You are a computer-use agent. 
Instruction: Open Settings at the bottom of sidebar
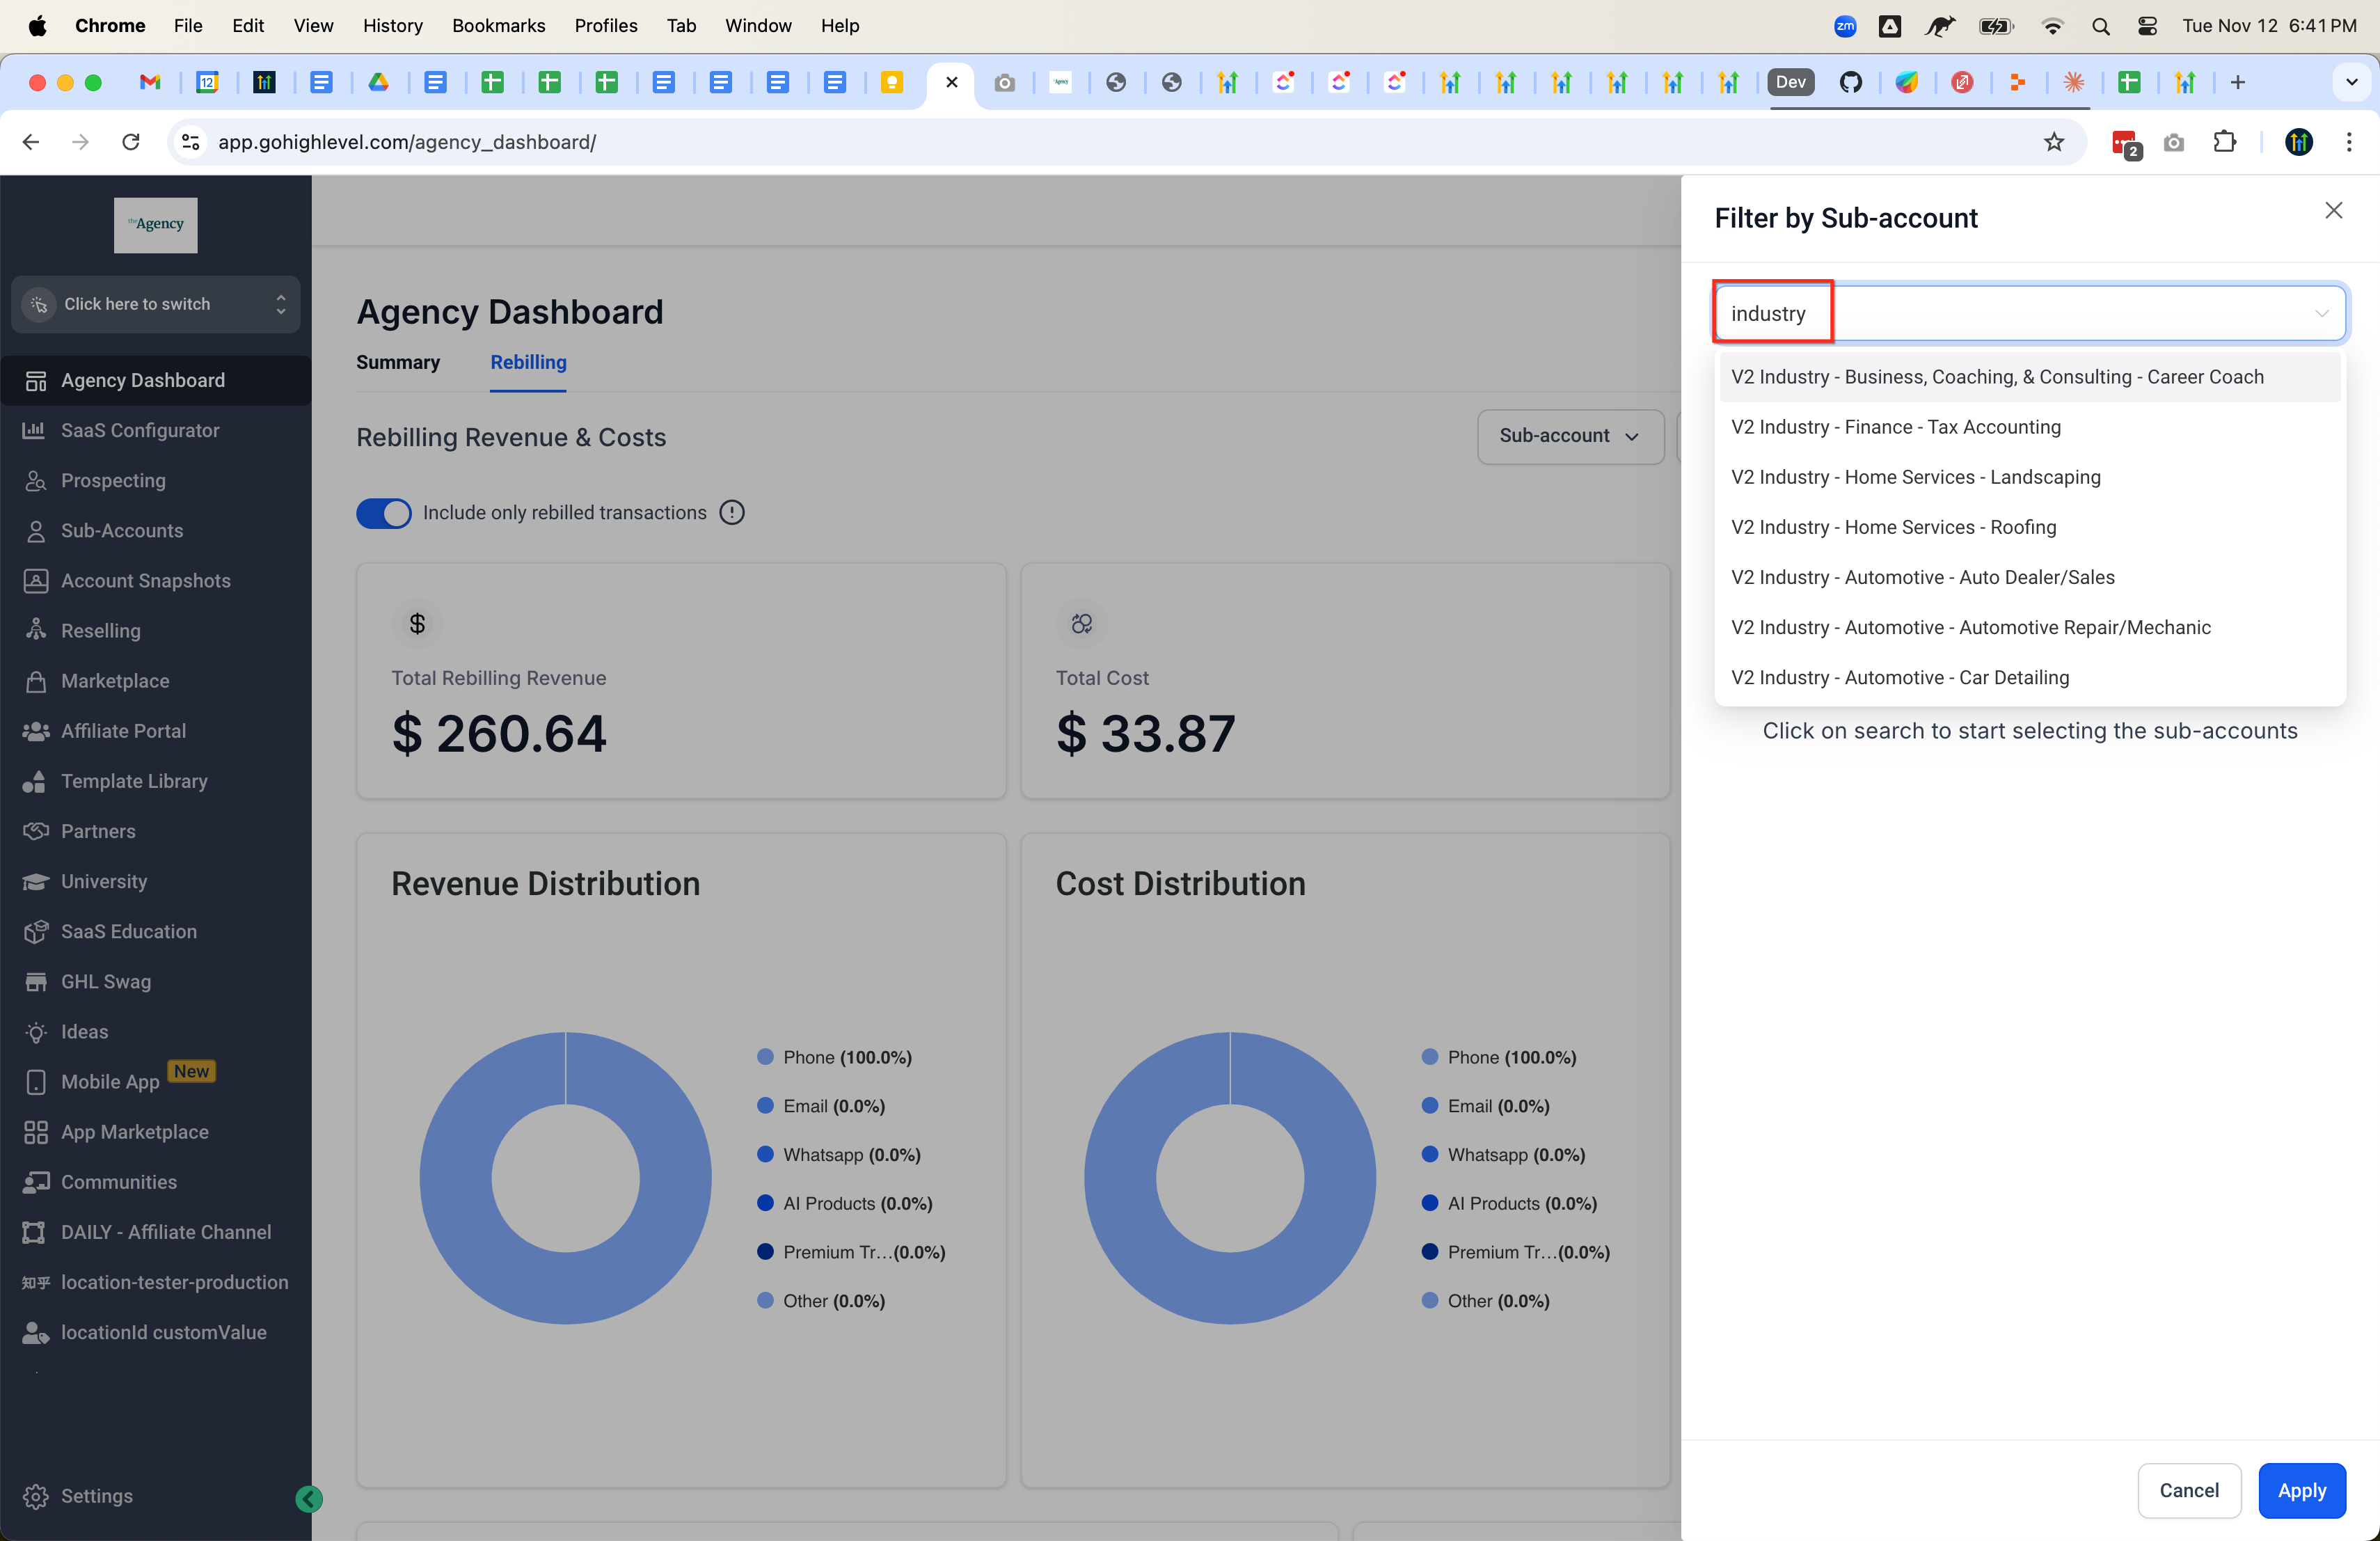[96, 1496]
